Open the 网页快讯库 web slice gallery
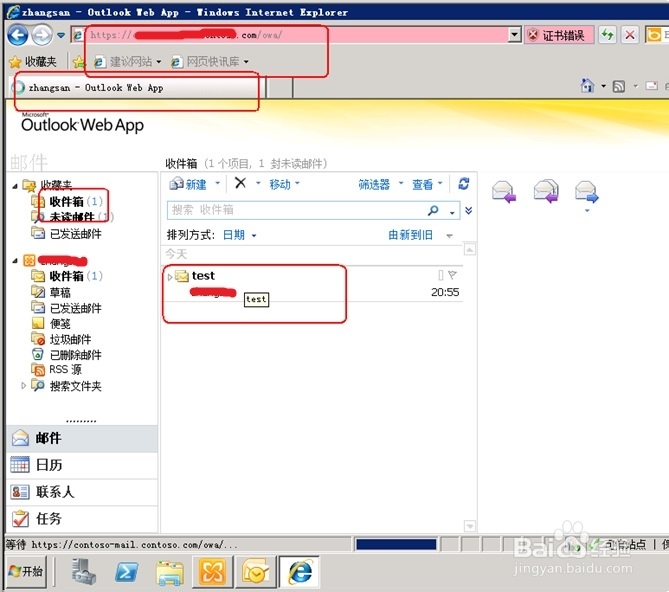The height and width of the screenshot is (592, 669). 210,62
